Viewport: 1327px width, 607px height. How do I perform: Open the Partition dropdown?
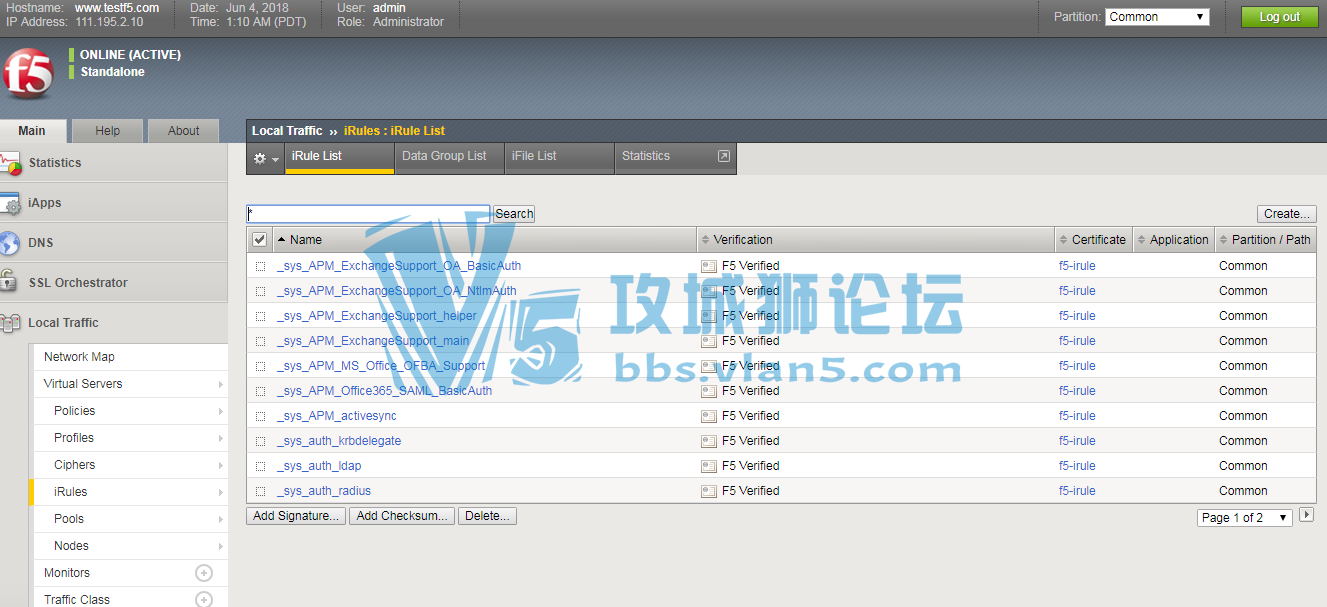1157,17
